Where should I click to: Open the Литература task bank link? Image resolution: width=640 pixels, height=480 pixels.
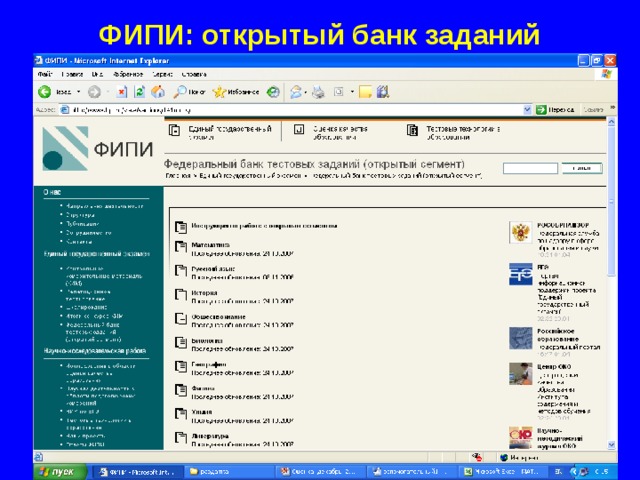click(x=210, y=436)
